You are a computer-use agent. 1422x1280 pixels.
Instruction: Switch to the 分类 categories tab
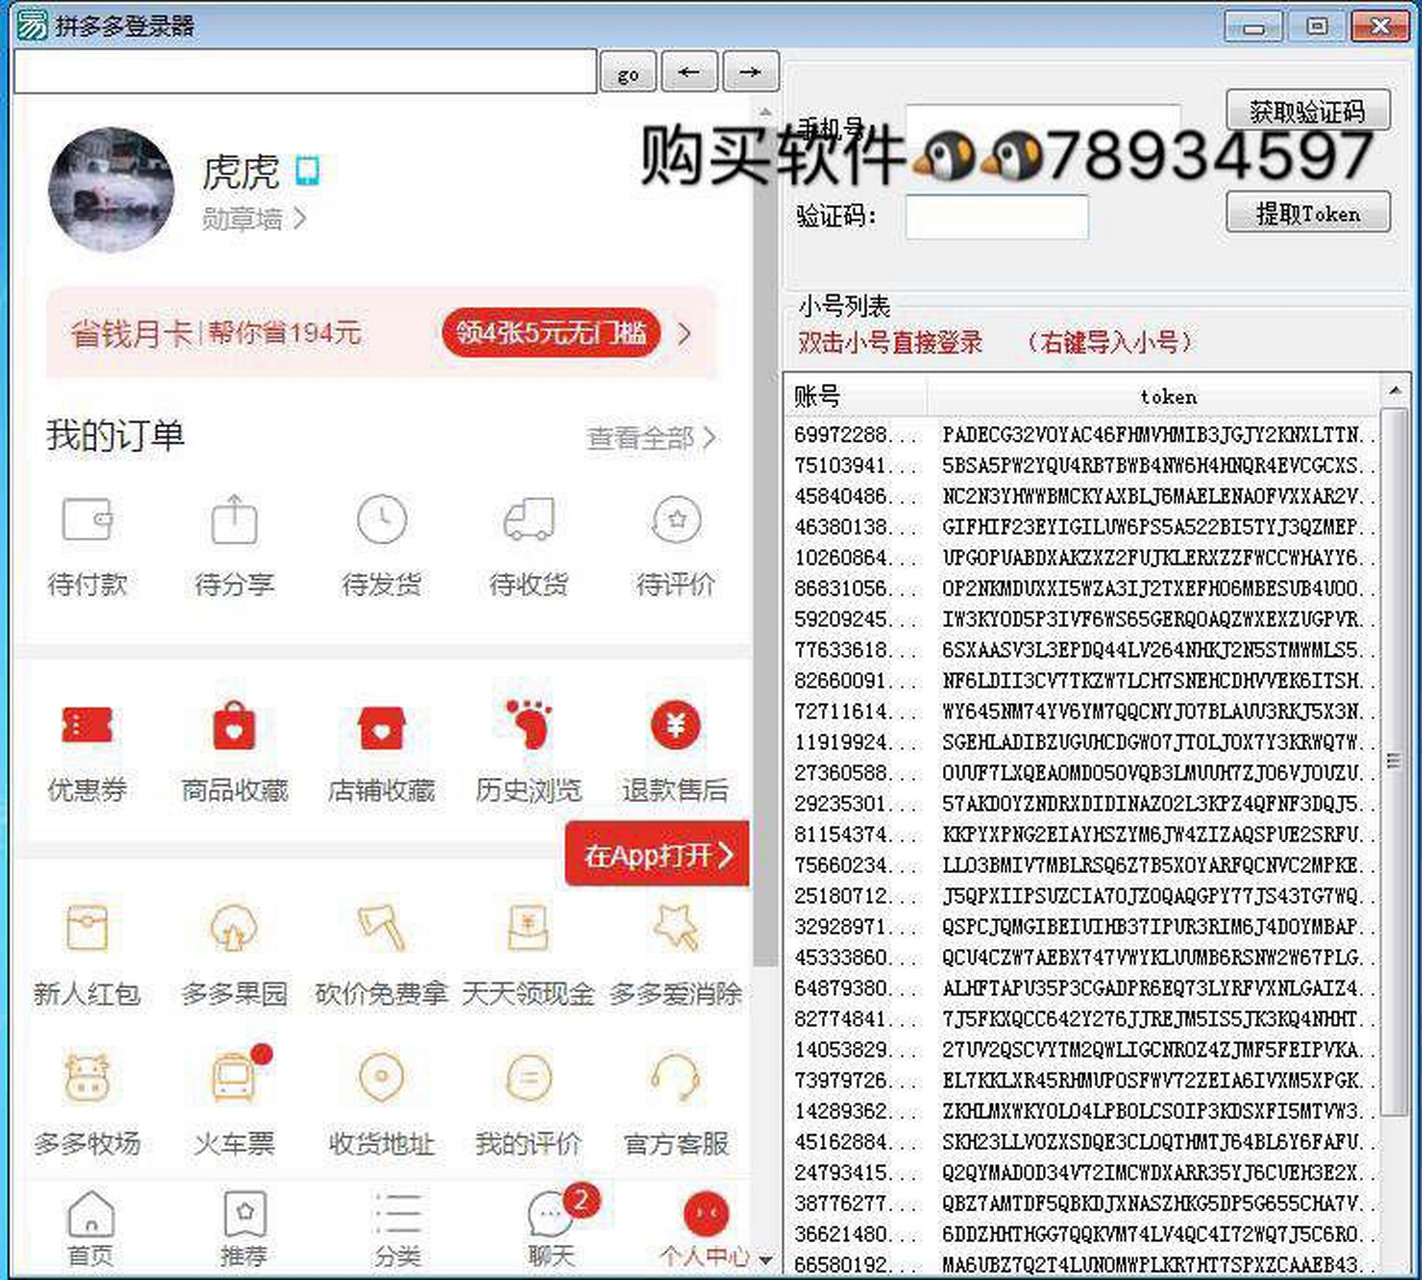pos(398,1229)
